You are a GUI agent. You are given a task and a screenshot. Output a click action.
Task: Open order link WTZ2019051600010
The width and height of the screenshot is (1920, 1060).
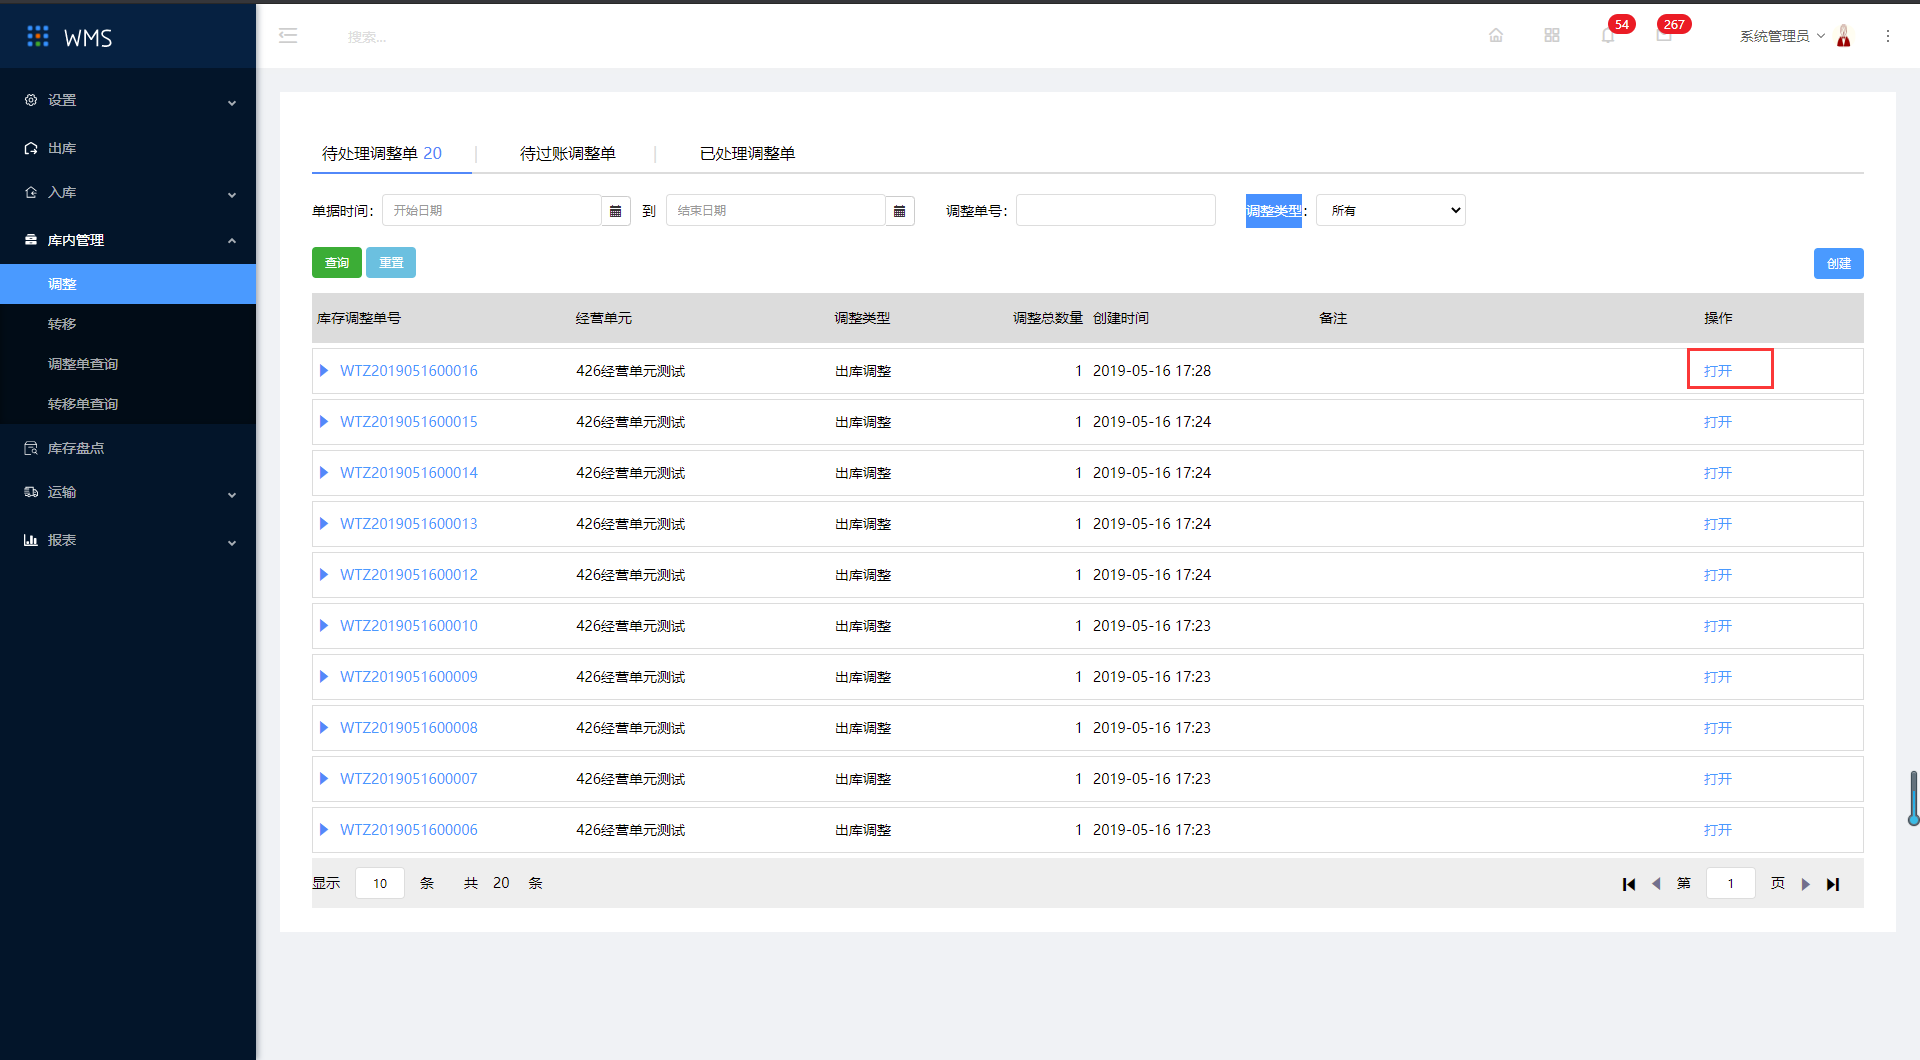[409, 626]
